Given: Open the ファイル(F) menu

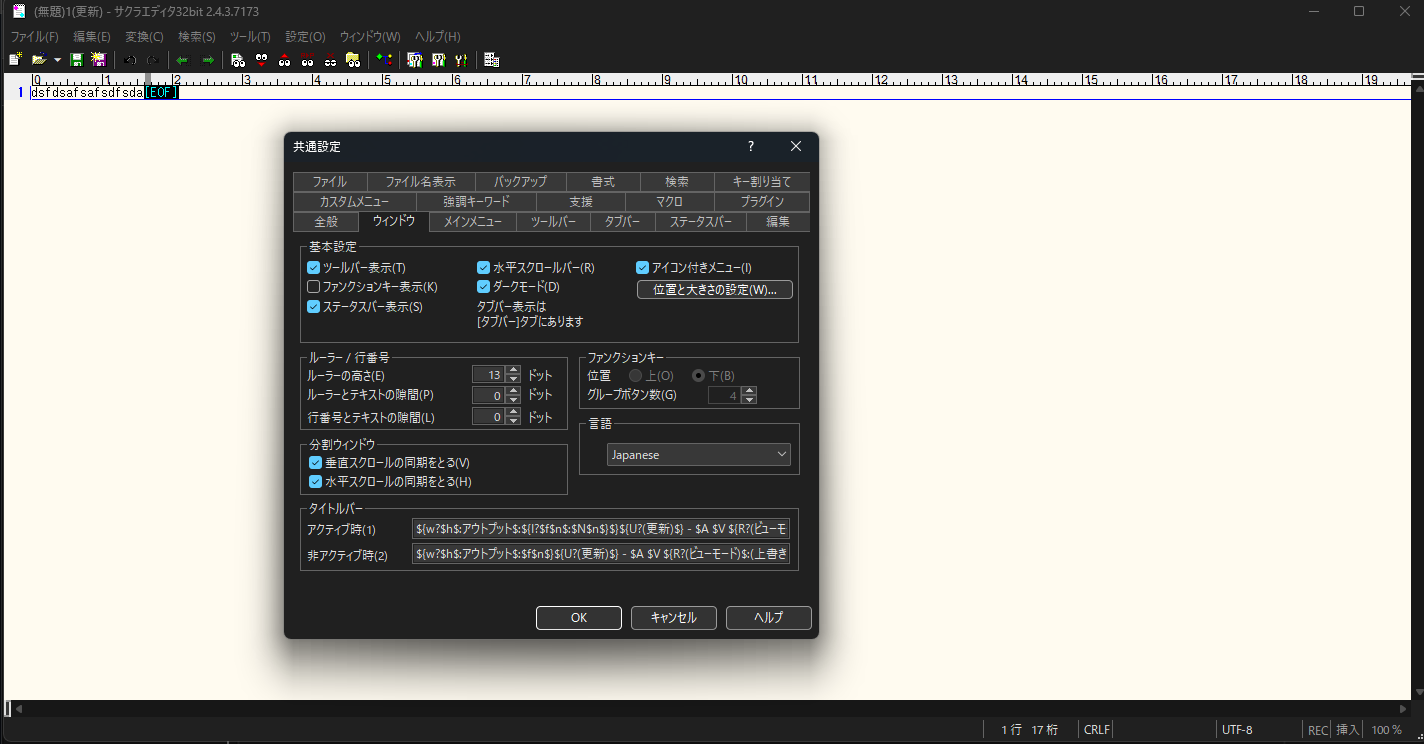Looking at the screenshot, I should [x=34, y=36].
